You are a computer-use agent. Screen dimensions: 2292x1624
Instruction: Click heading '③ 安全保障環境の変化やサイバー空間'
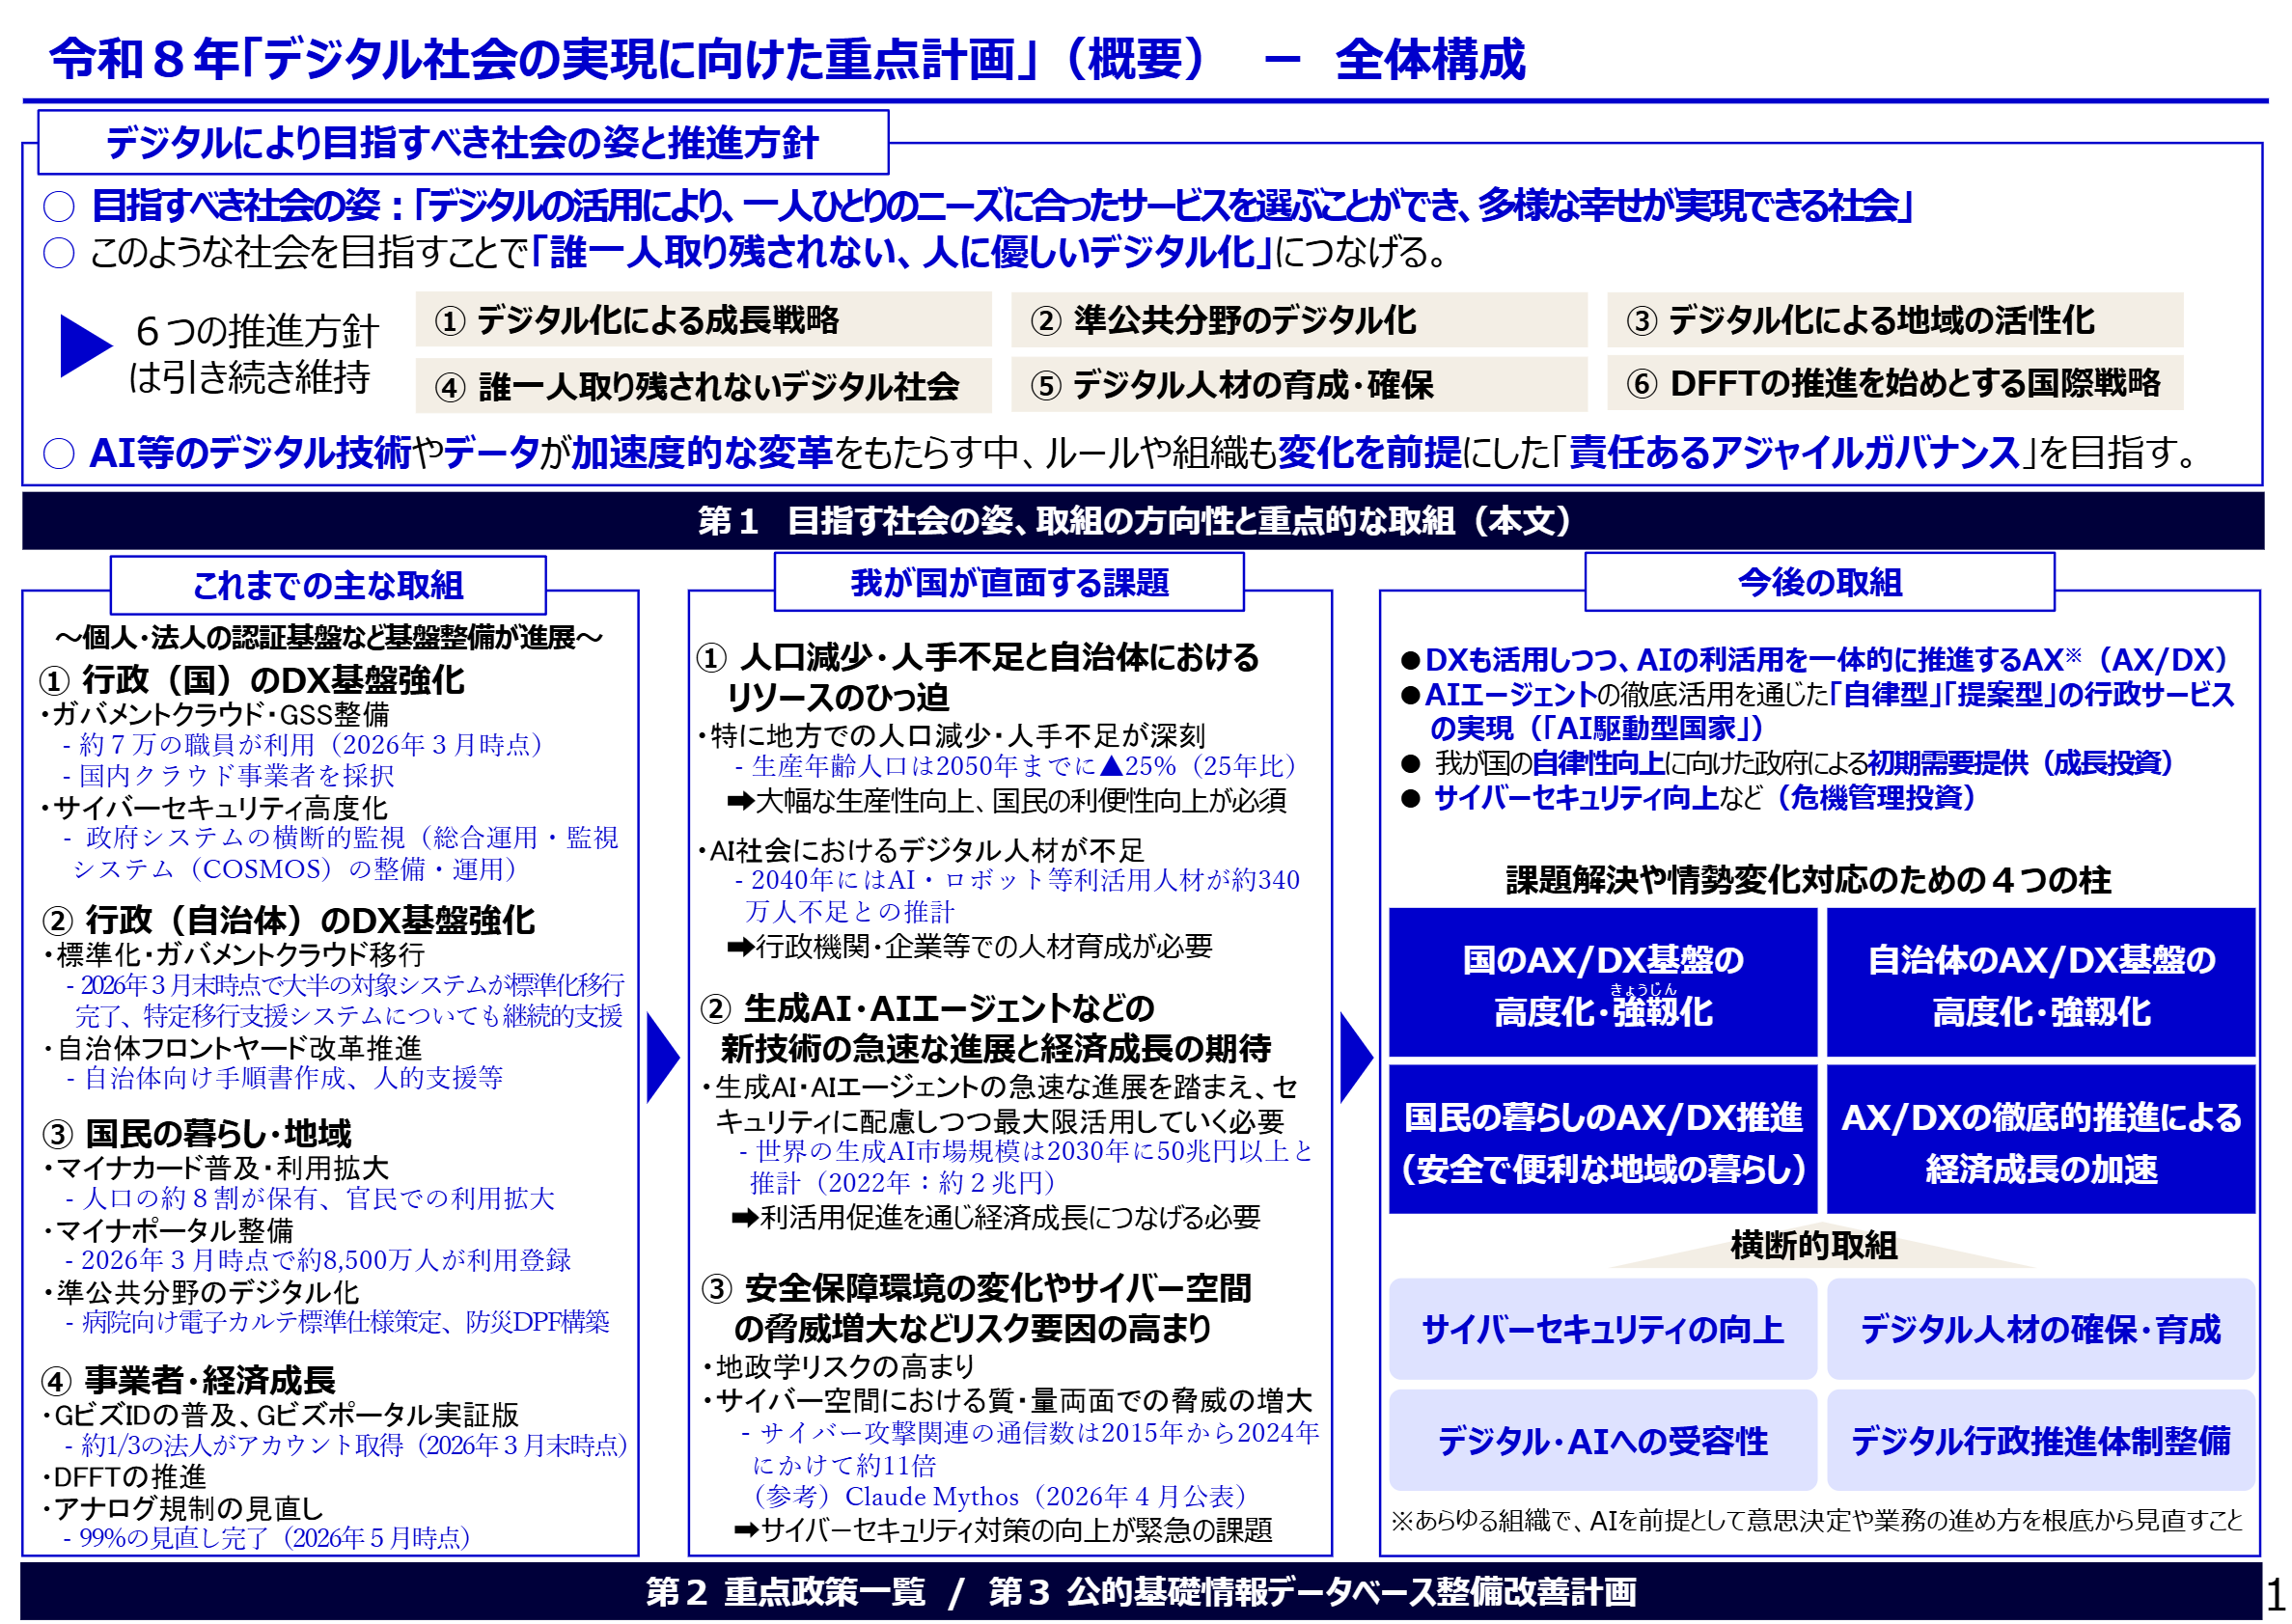tap(976, 1289)
